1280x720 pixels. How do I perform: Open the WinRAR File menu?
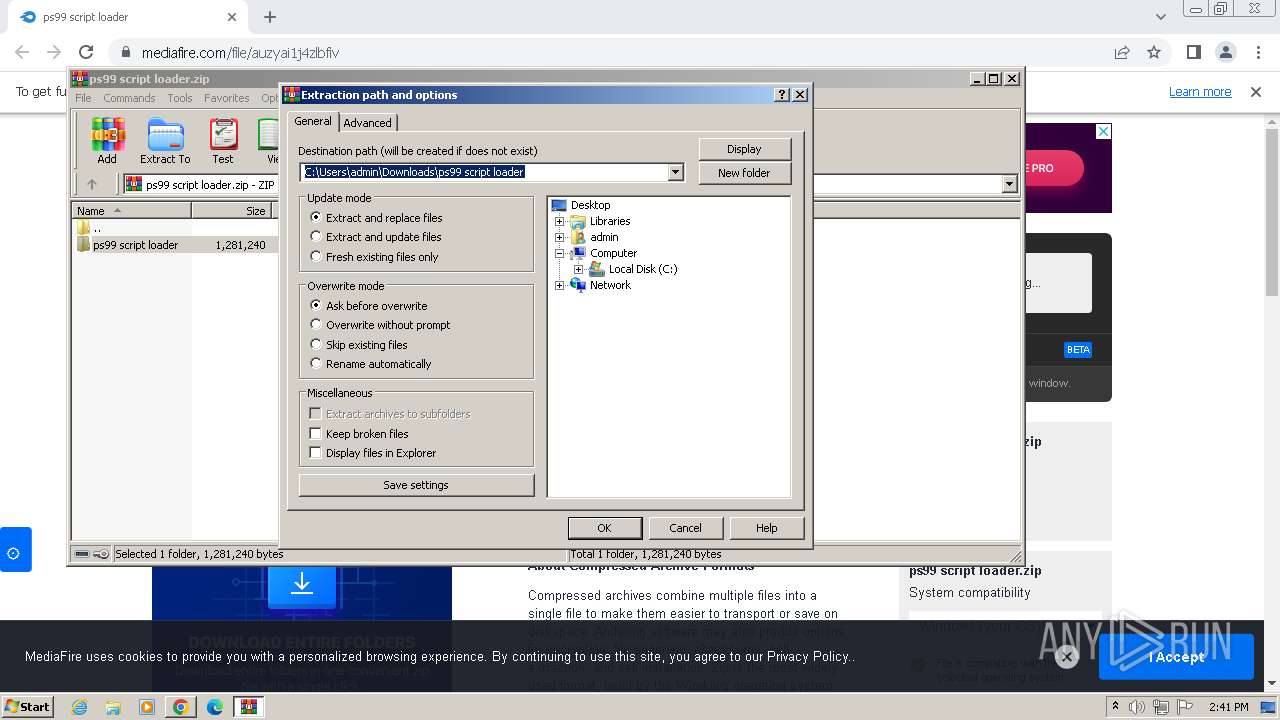tap(83, 98)
